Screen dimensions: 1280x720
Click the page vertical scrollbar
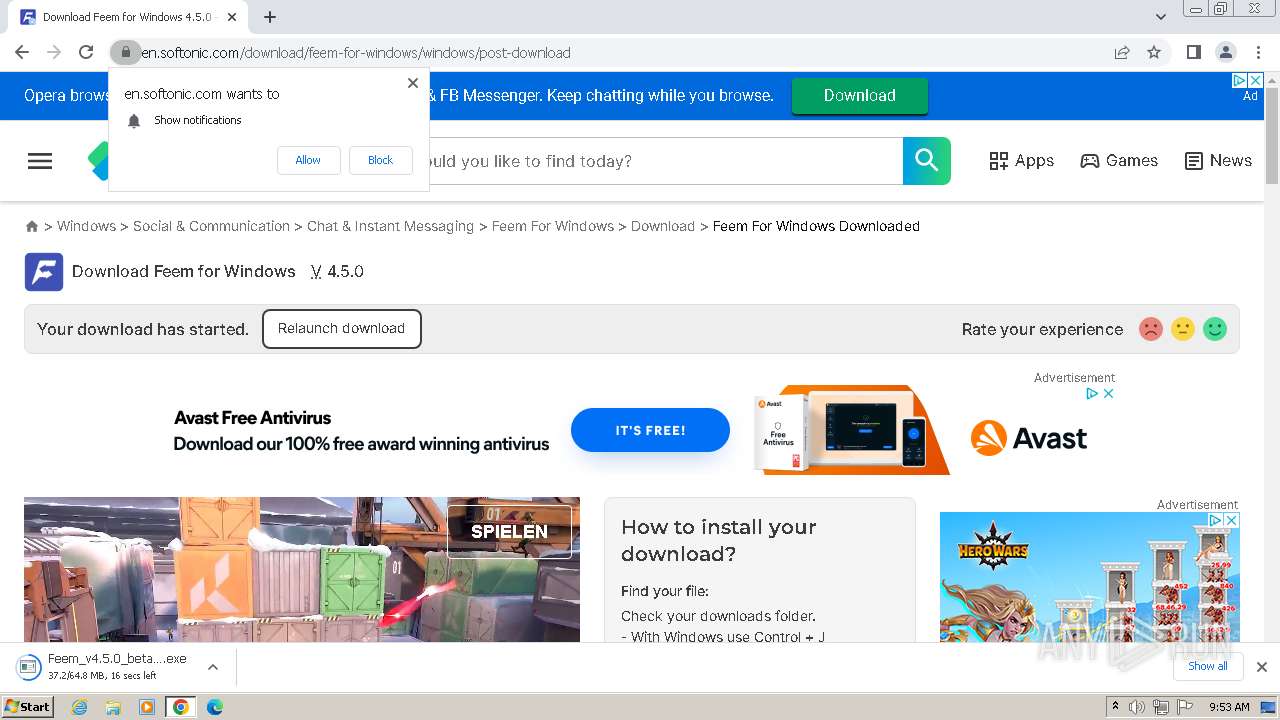click(1272, 136)
